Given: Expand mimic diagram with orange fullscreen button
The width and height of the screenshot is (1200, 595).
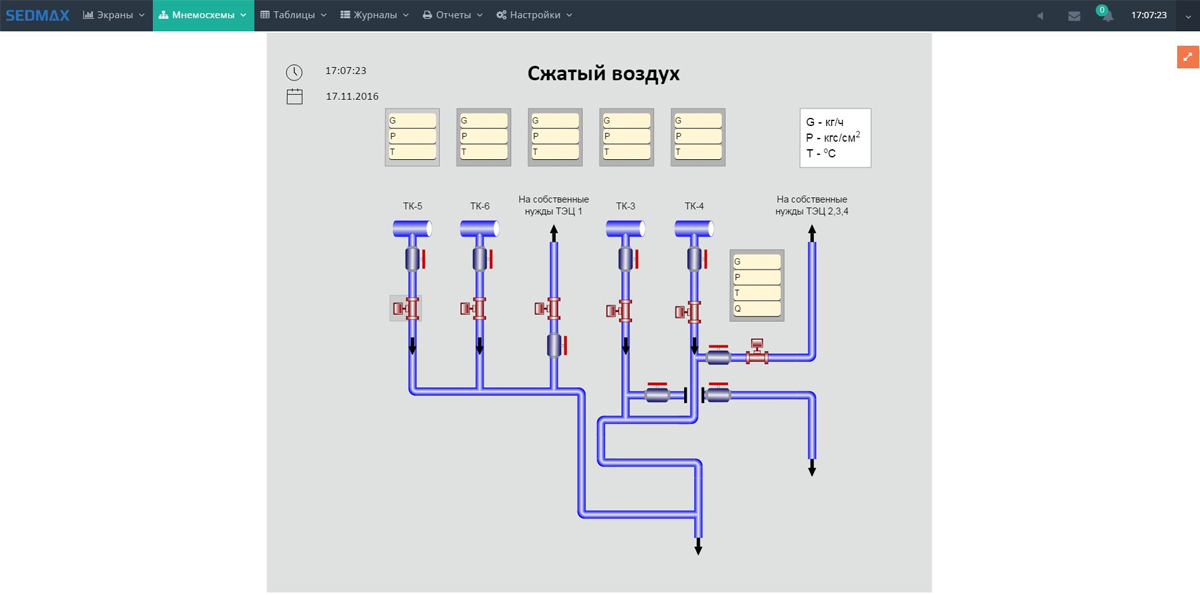Looking at the screenshot, I should [x=1187, y=57].
